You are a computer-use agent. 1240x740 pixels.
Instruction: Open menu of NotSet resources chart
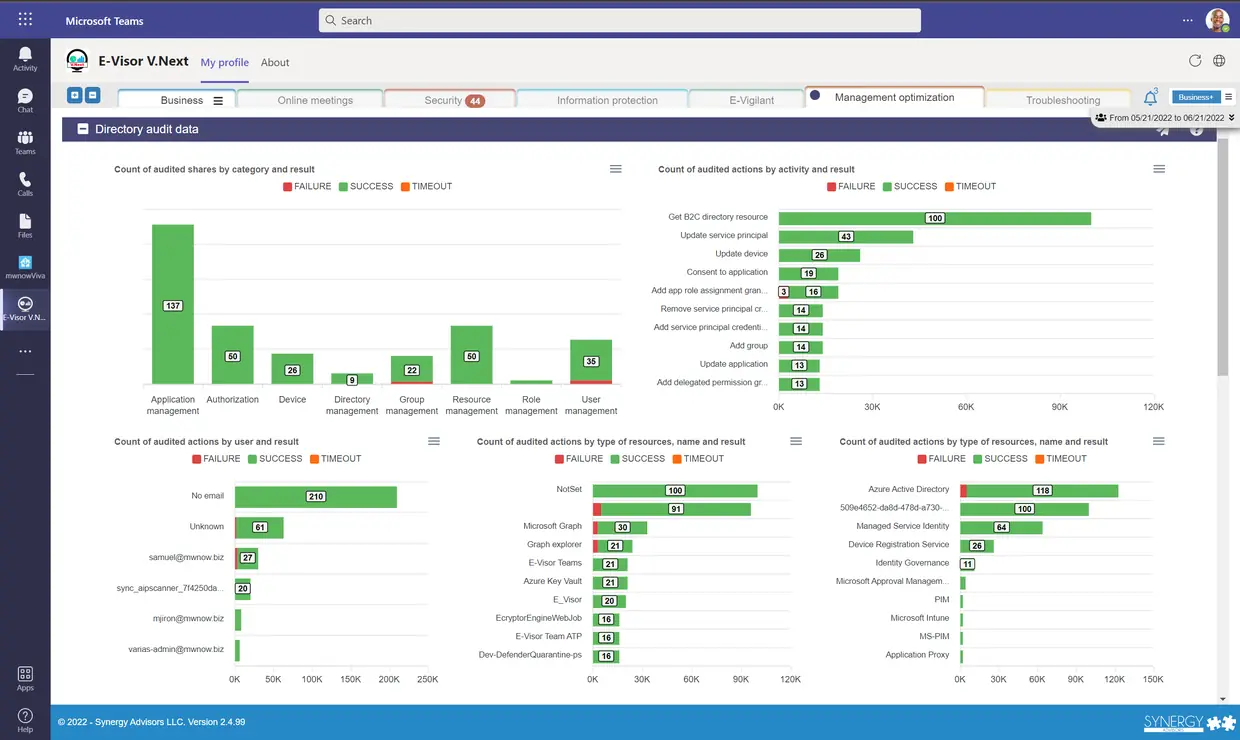coord(796,441)
